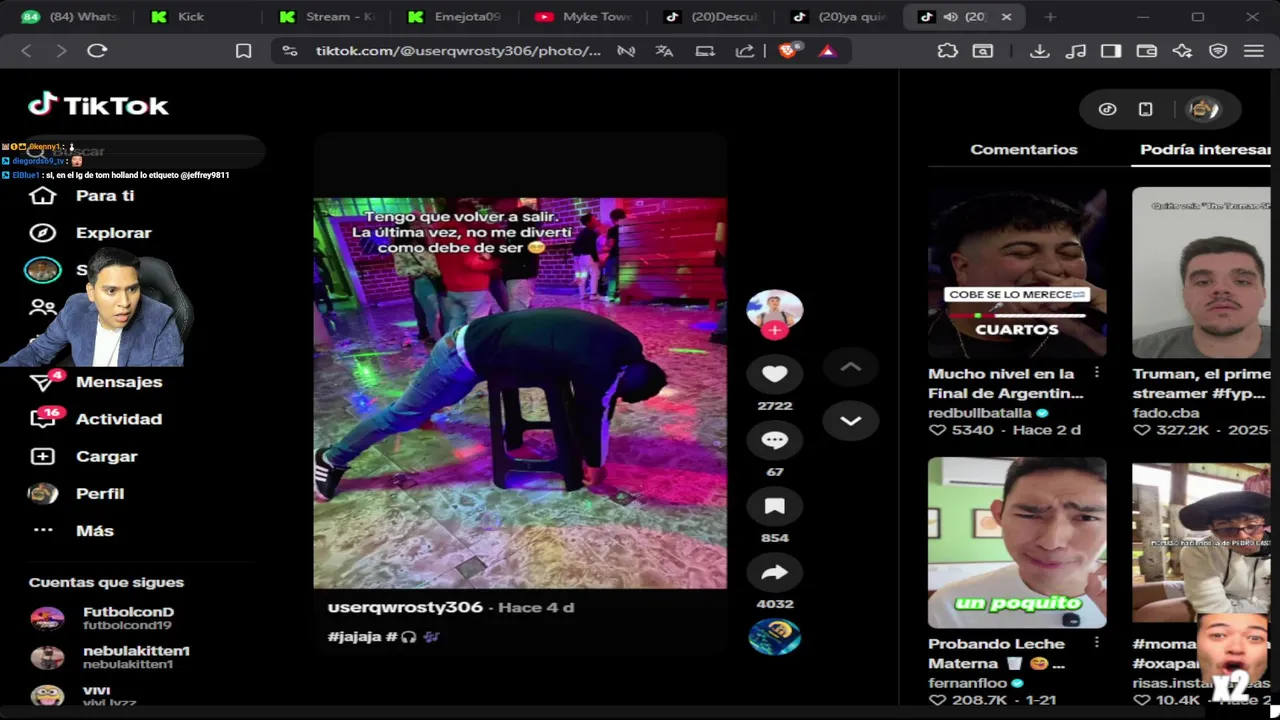Viewport: 1280px width, 720px height.
Task: Open Brave wallet icon
Action: [x=1147, y=50]
